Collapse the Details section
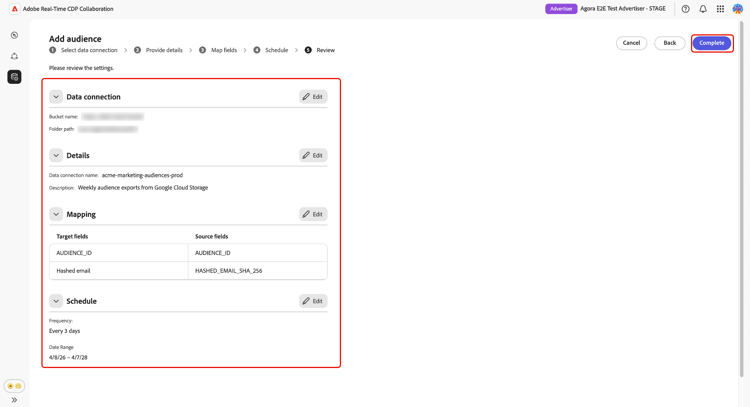750x407 pixels. coord(56,155)
